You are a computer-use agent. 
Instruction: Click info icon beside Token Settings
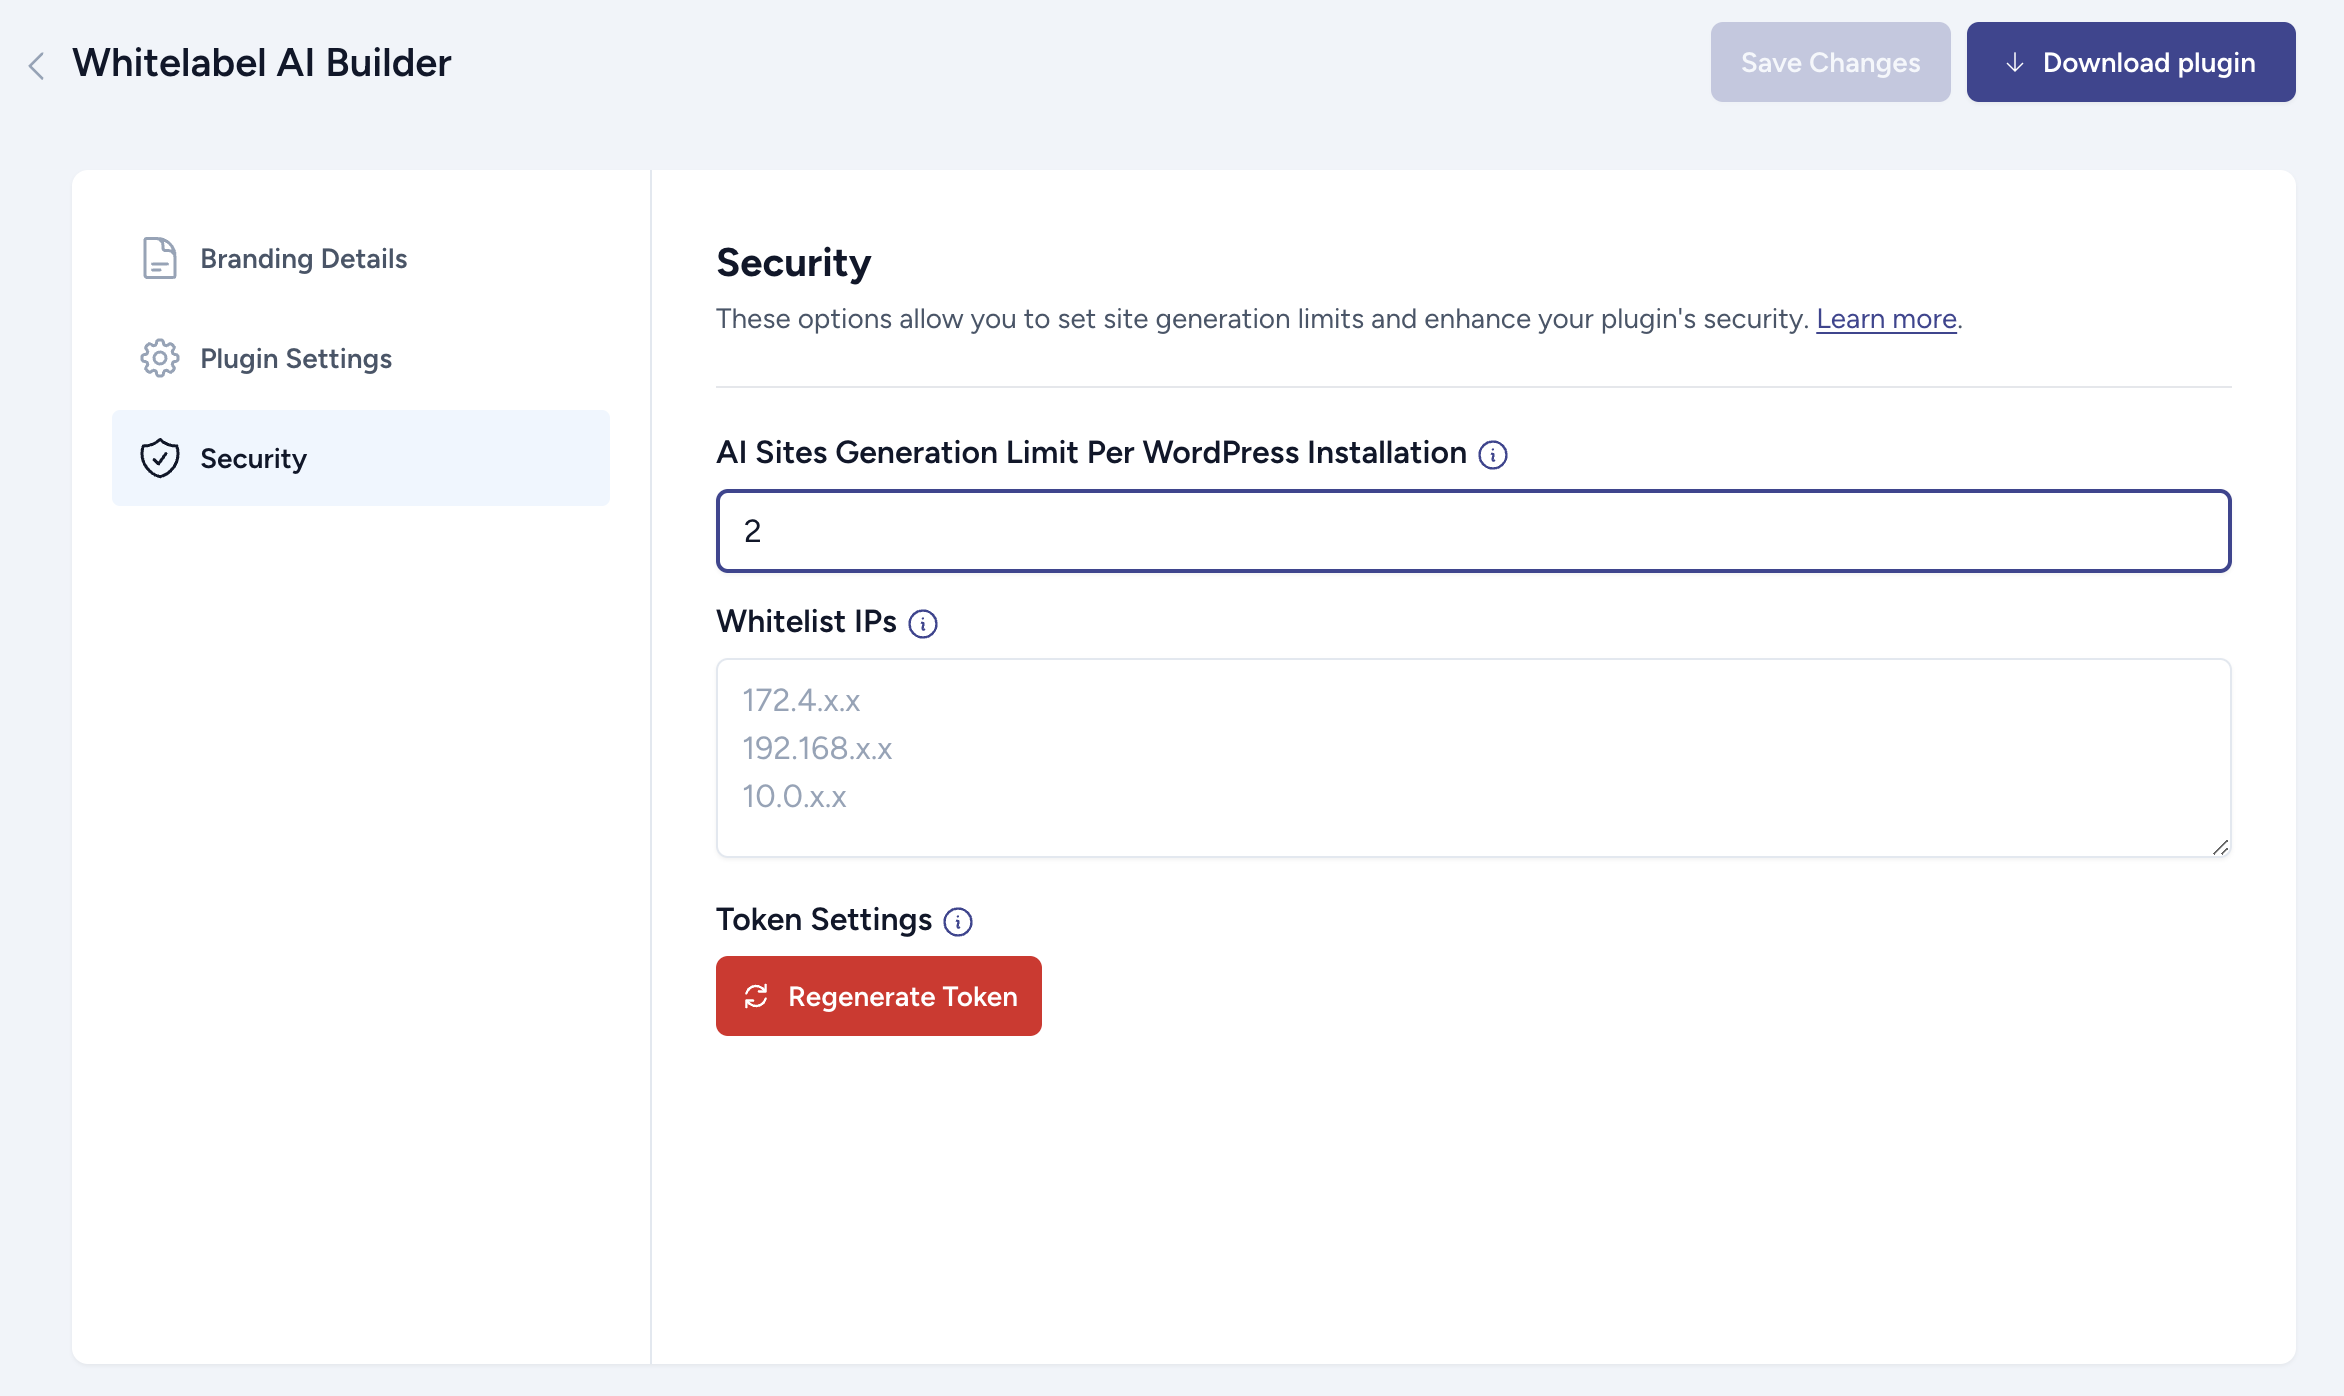pyautogui.click(x=958, y=921)
